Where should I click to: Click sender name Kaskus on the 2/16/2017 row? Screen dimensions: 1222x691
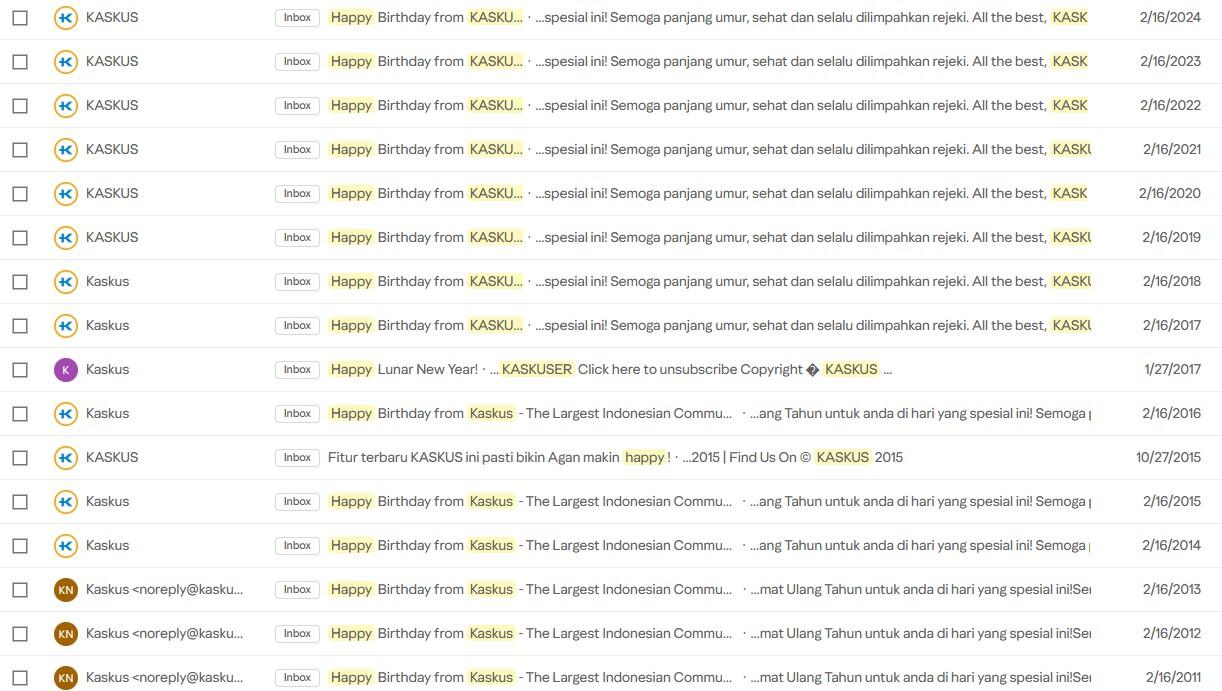coord(107,325)
